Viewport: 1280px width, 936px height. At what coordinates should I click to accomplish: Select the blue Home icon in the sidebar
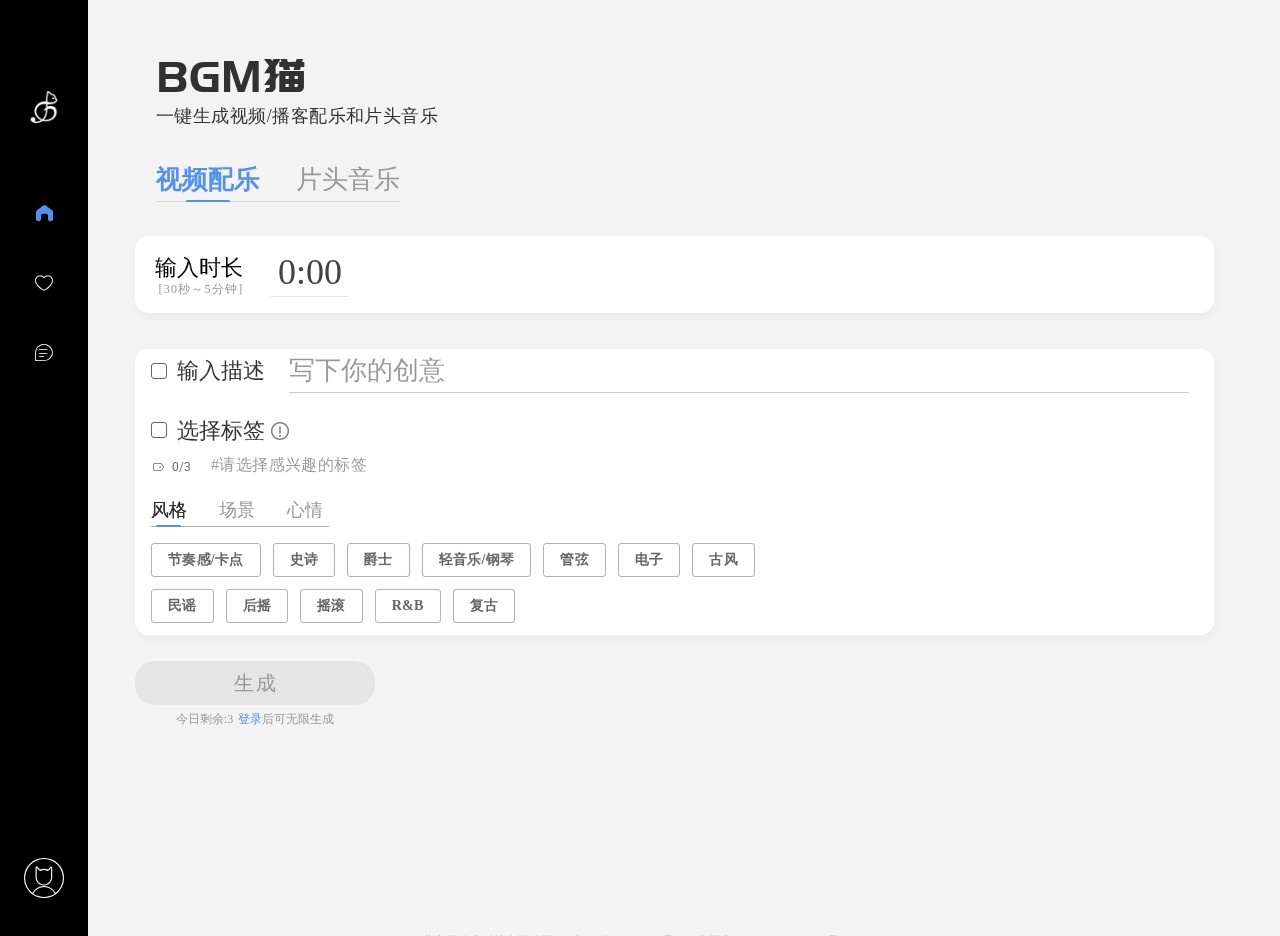[44, 212]
